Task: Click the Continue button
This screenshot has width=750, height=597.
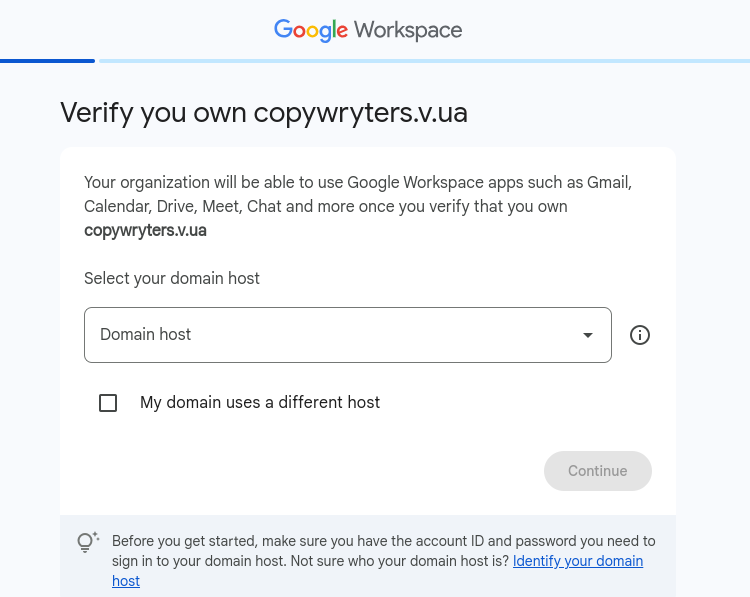Action: point(597,471)
